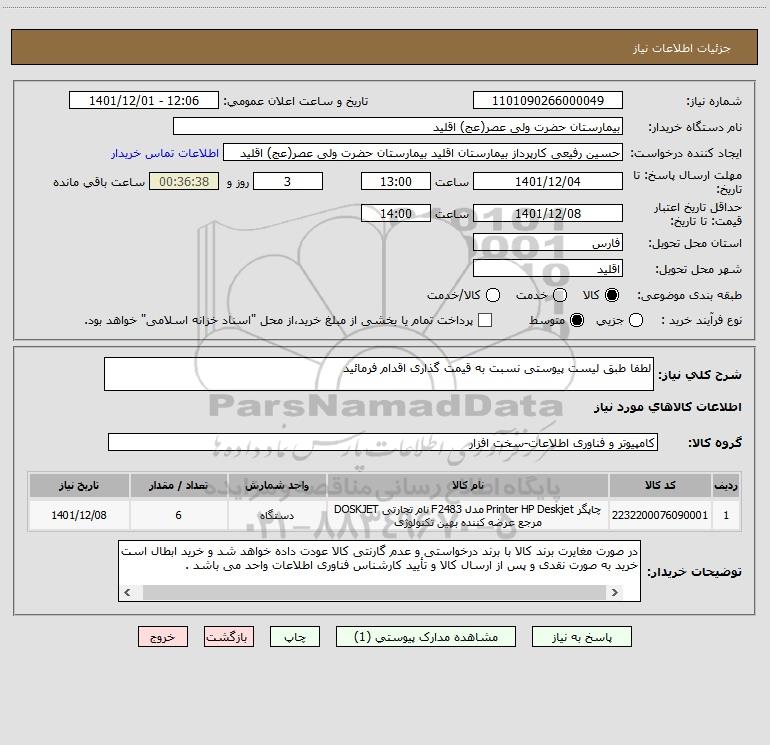Click the اطلاعات کالاهای مورد نیاز heading

(668, 407)
